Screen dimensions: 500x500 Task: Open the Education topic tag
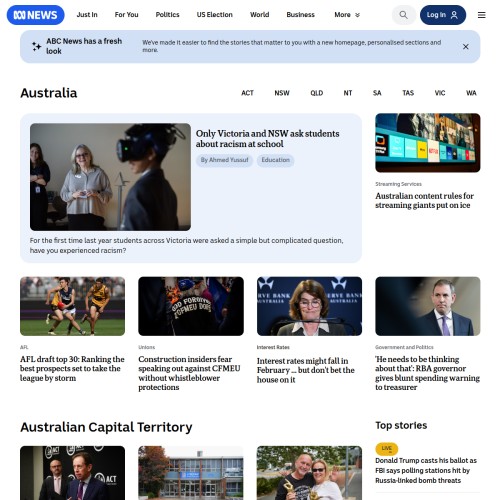(x=275, y=160)
